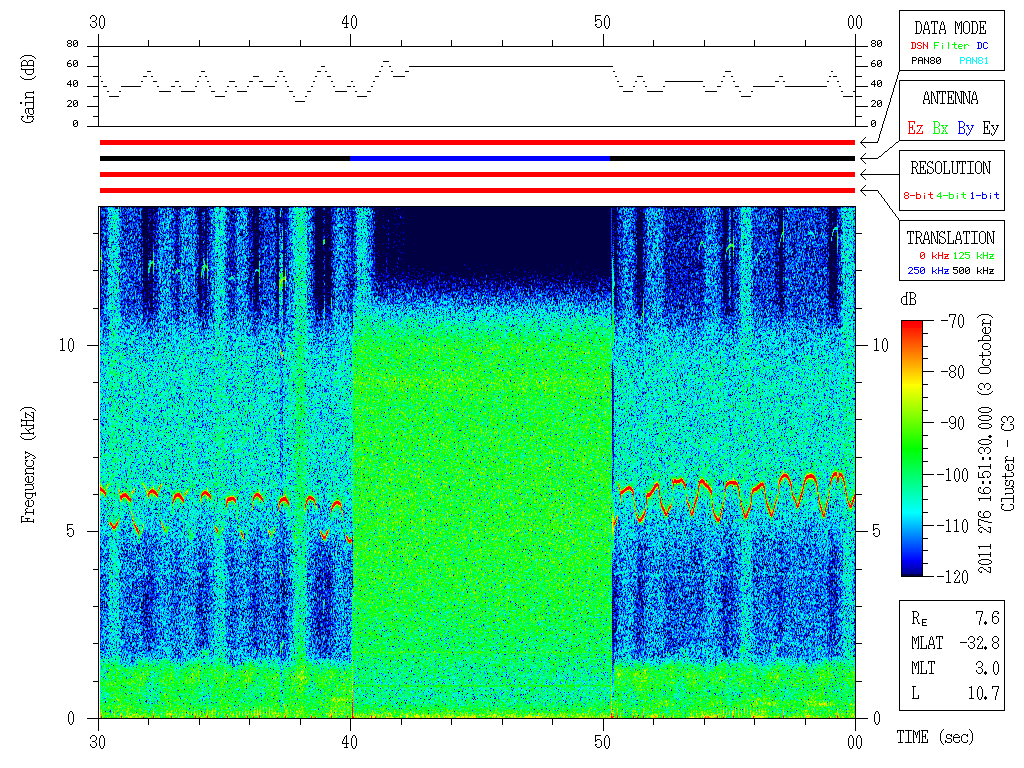
Task: Click the ANTENNA legend title
Action: point(950,99)
